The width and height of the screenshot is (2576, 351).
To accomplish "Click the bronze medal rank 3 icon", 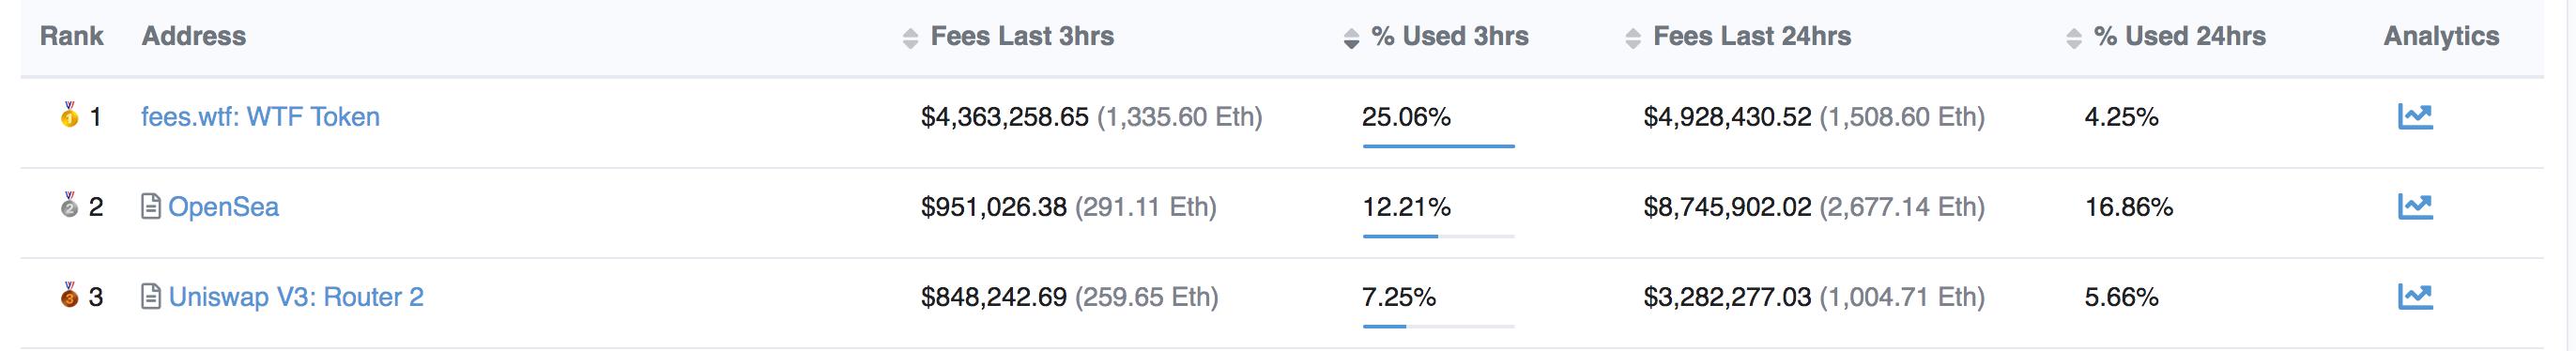I will tap(69, 295).
